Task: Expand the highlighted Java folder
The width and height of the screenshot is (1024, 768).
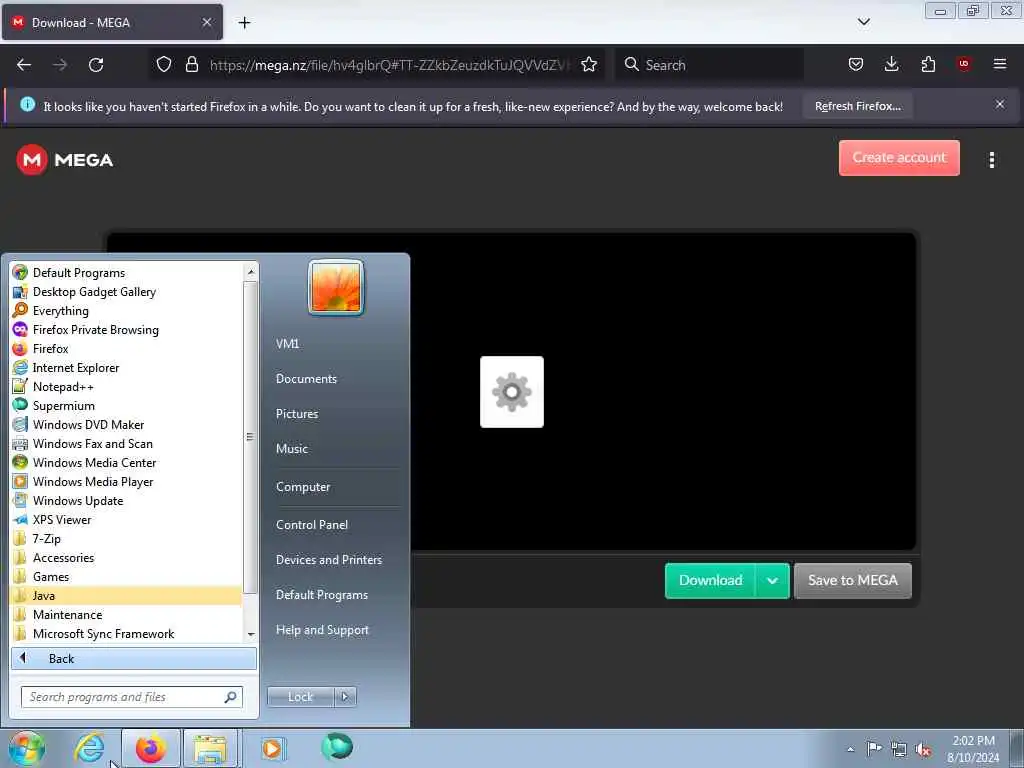Action: tap(126, 595)
